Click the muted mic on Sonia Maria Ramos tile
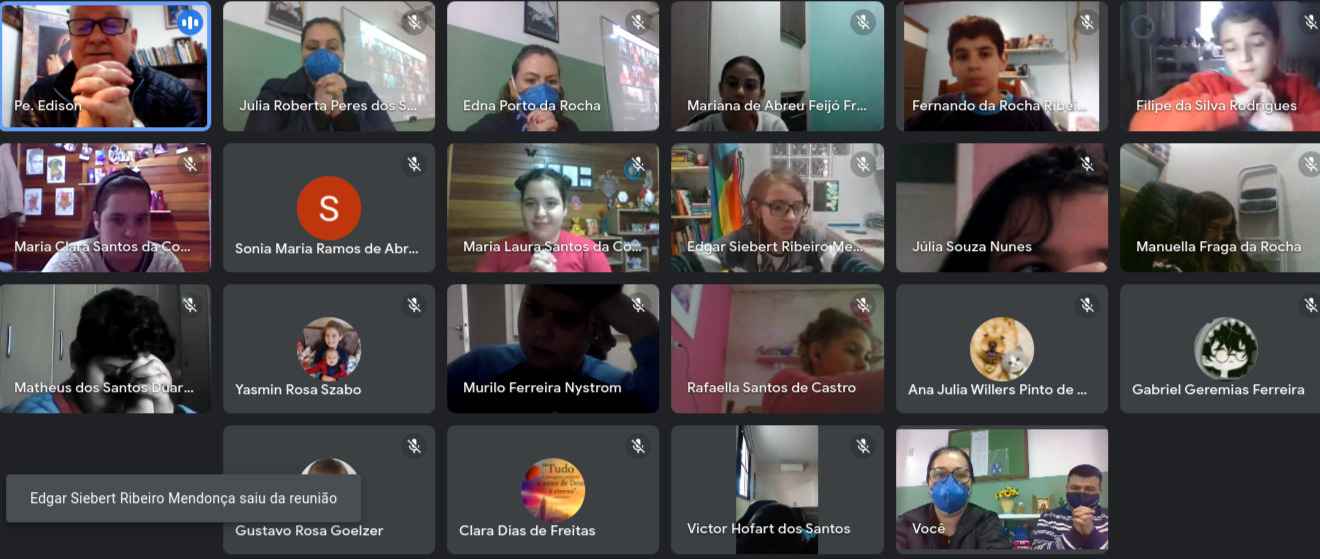The height and width of the screenshot is (559, 1320). pyautogui.click(x=414, y=164)
